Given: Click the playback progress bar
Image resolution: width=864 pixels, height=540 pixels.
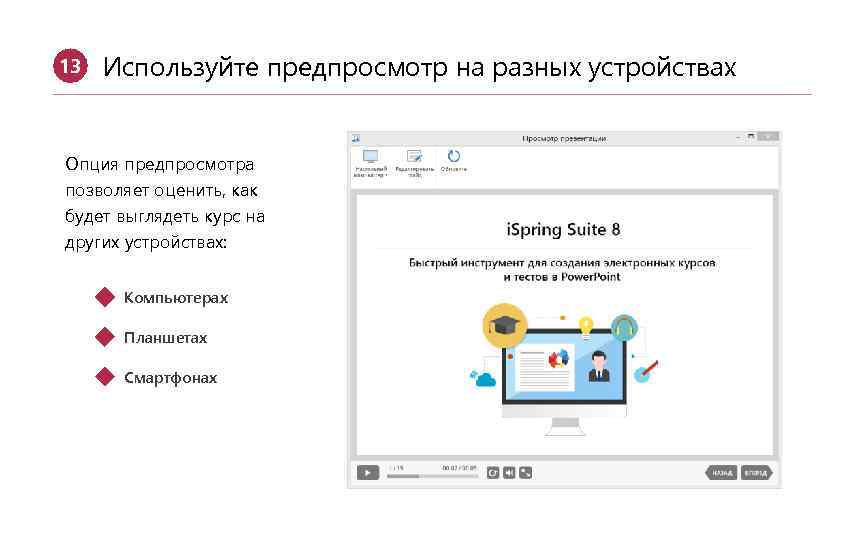Looking at the screenshot, I should pyautogui.click(x=433, y=476).
